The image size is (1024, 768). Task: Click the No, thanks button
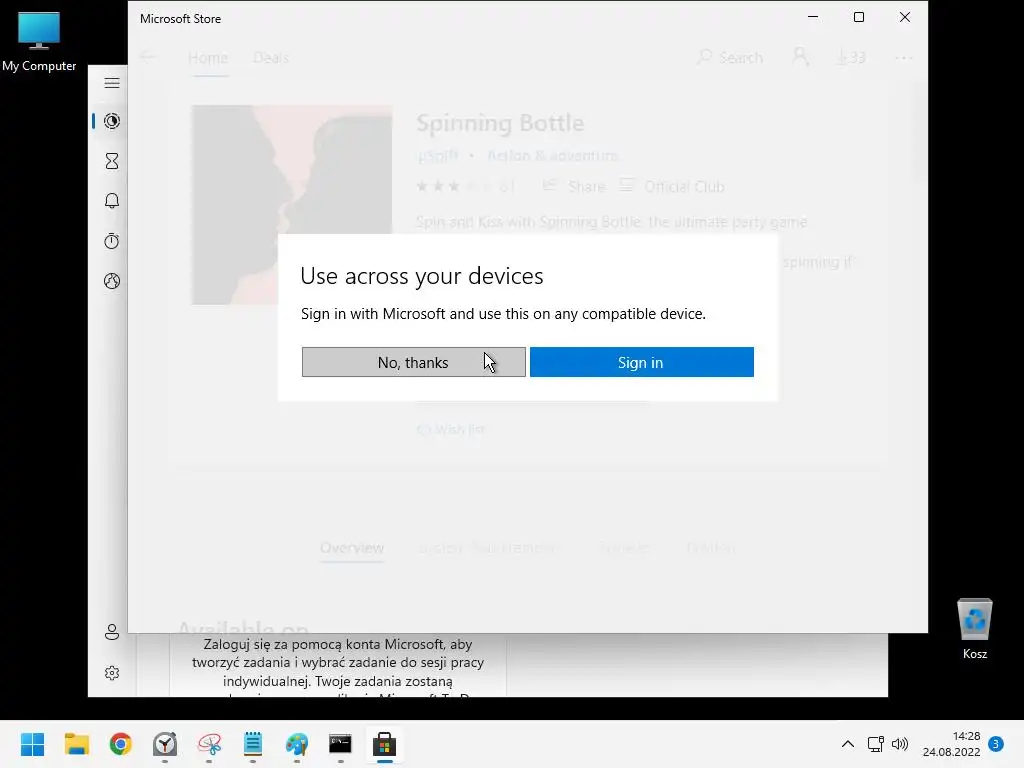(413, 362)
